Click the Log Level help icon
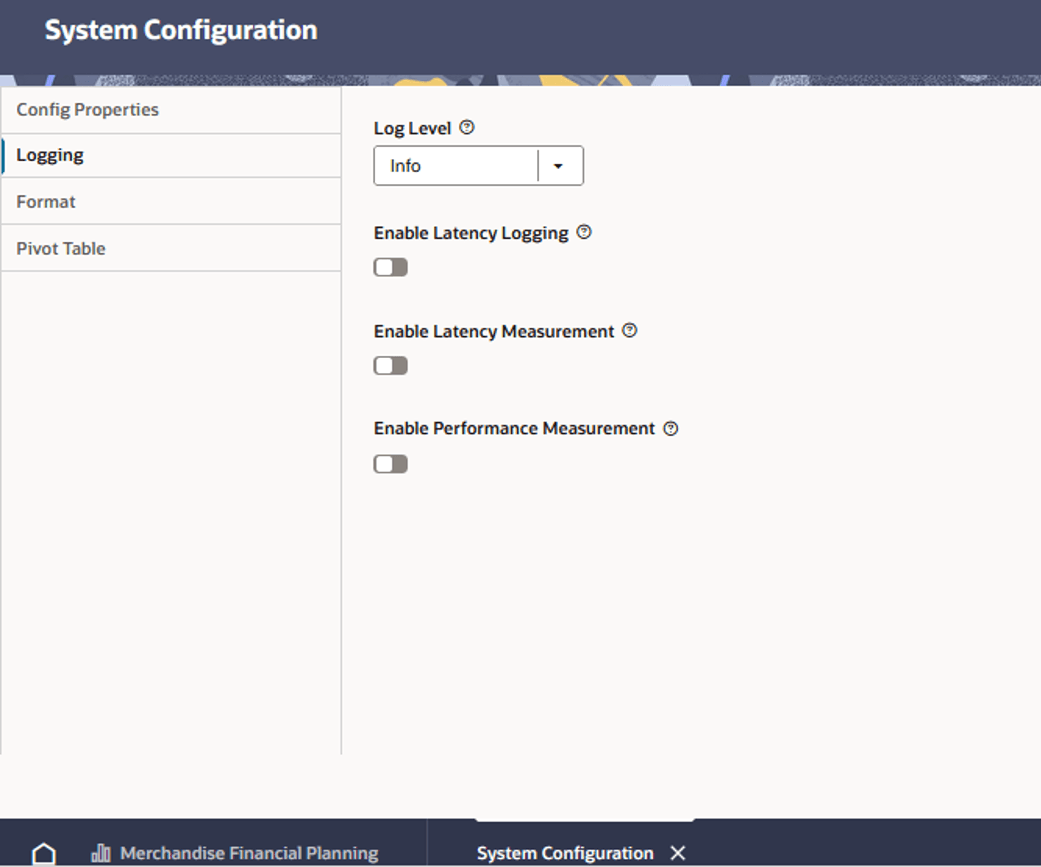Image resolution: width=1041 pixels, height=867 pixels. click(467, 127)
